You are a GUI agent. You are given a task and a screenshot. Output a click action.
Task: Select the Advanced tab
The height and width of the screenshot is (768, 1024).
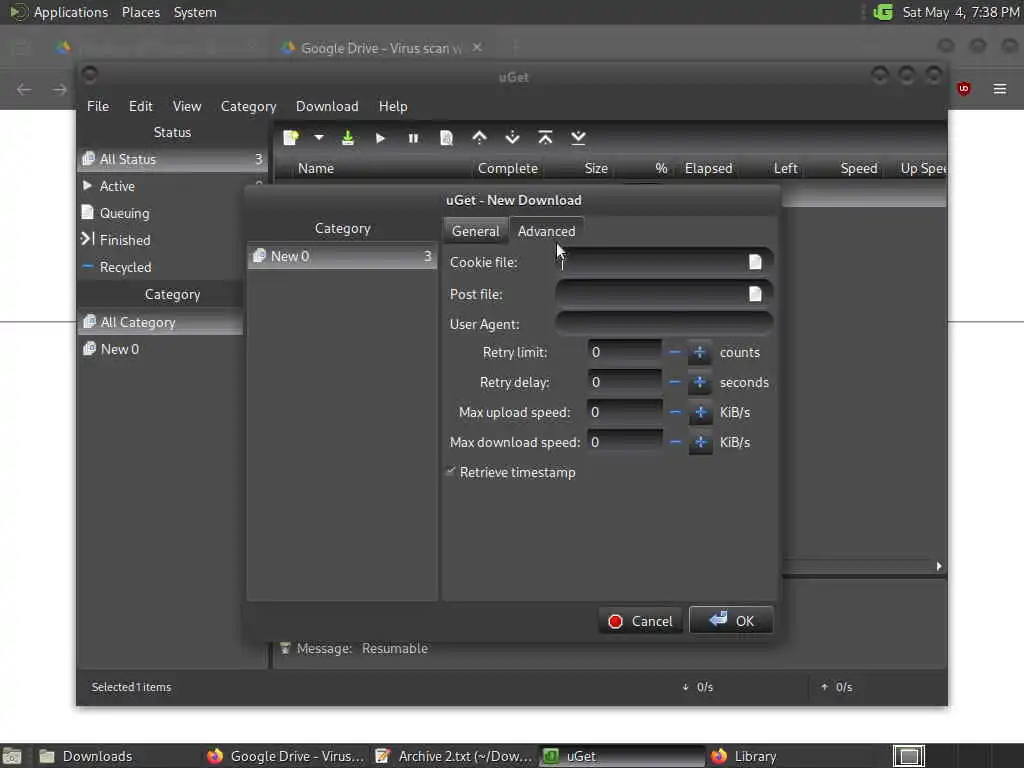click(x=547, y=231)
